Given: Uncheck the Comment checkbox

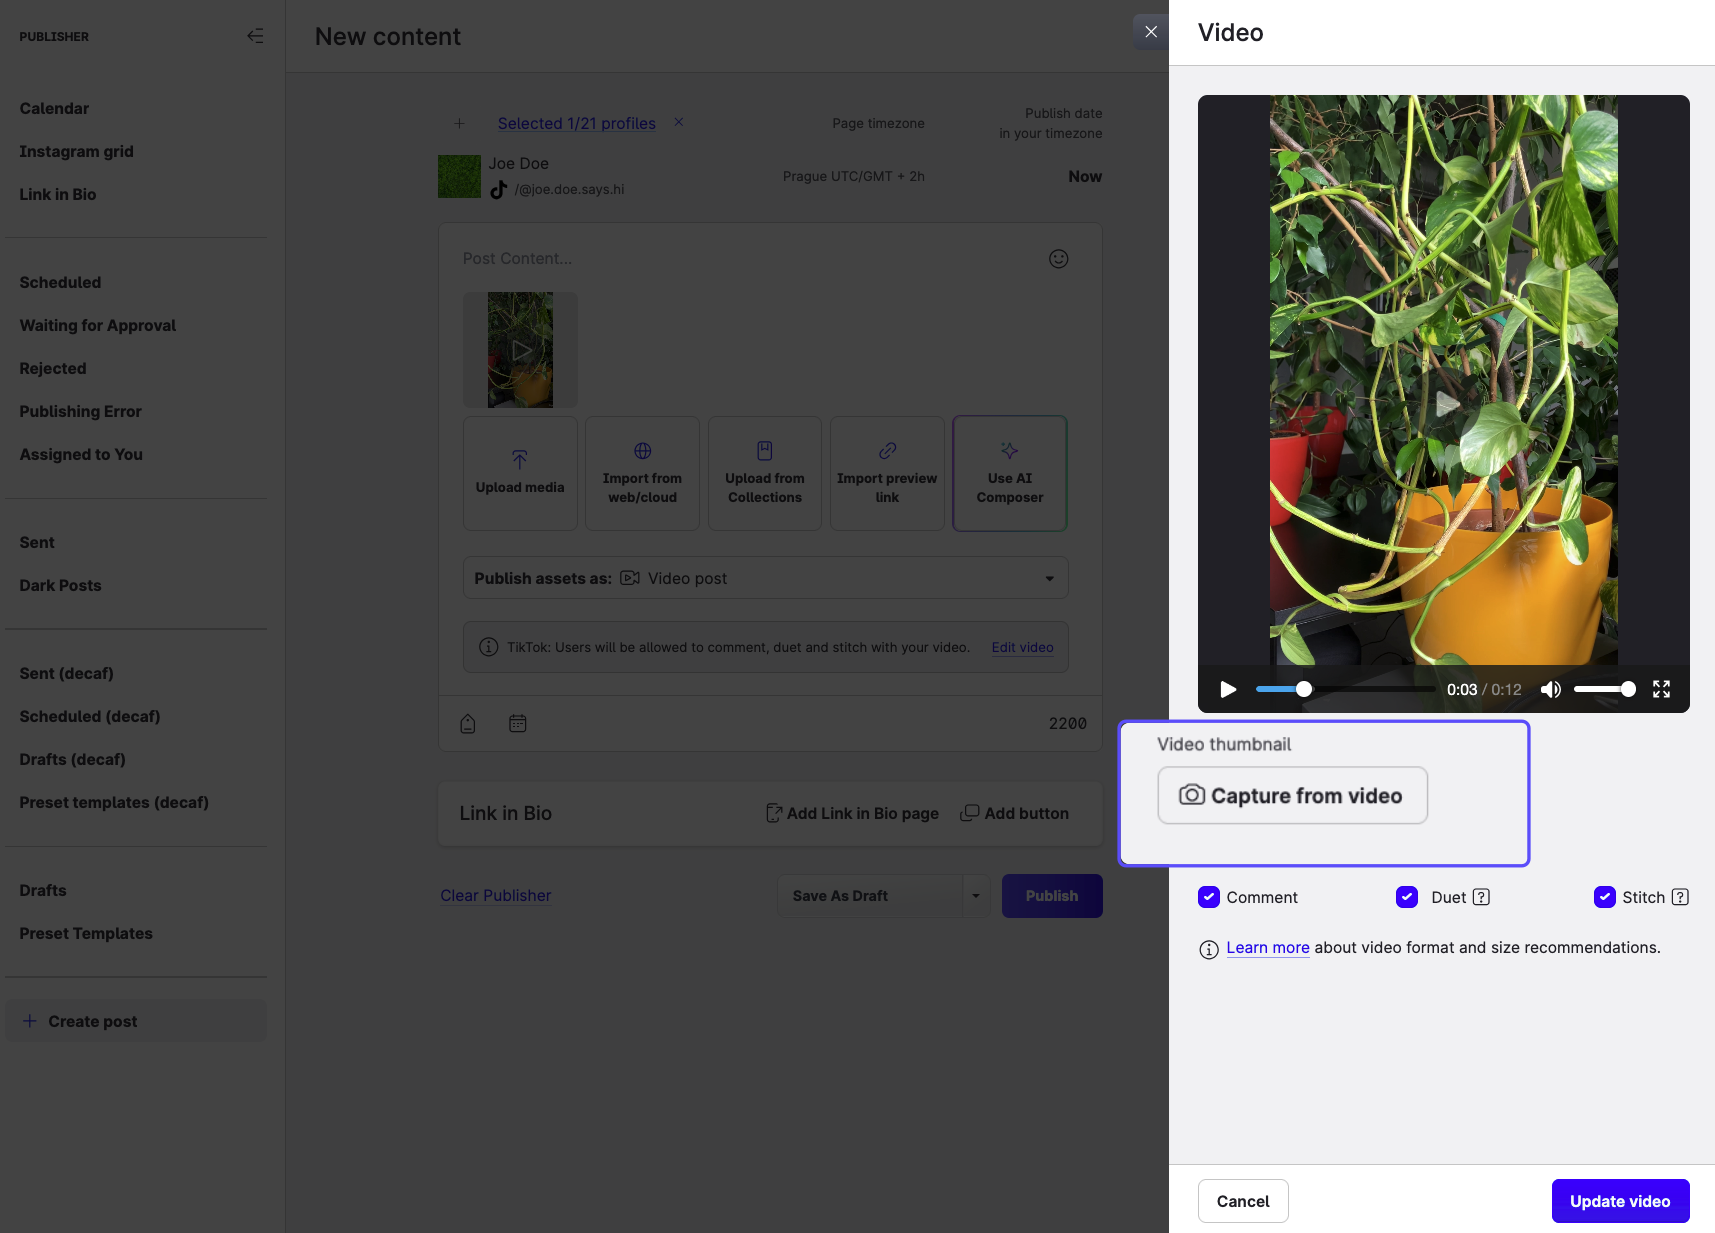Looking at the screenshot, I should [x=1209, y=897].
